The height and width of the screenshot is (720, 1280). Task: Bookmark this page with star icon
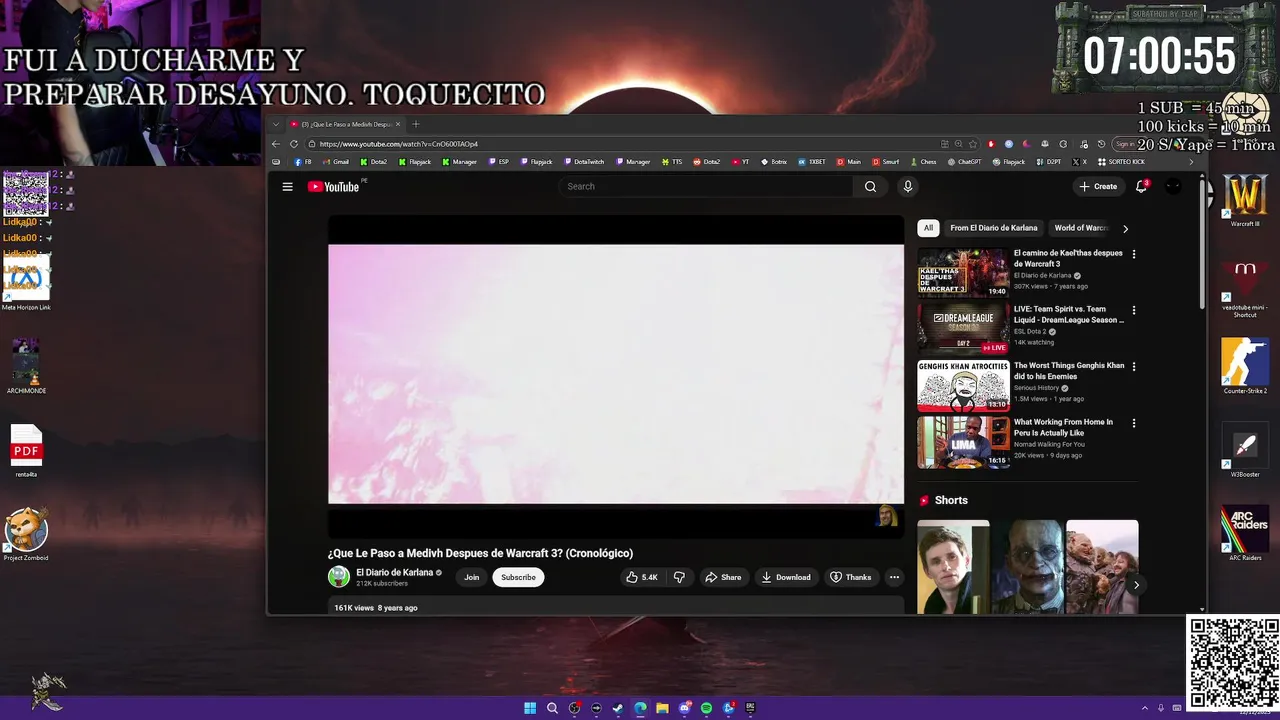point(973,144)
